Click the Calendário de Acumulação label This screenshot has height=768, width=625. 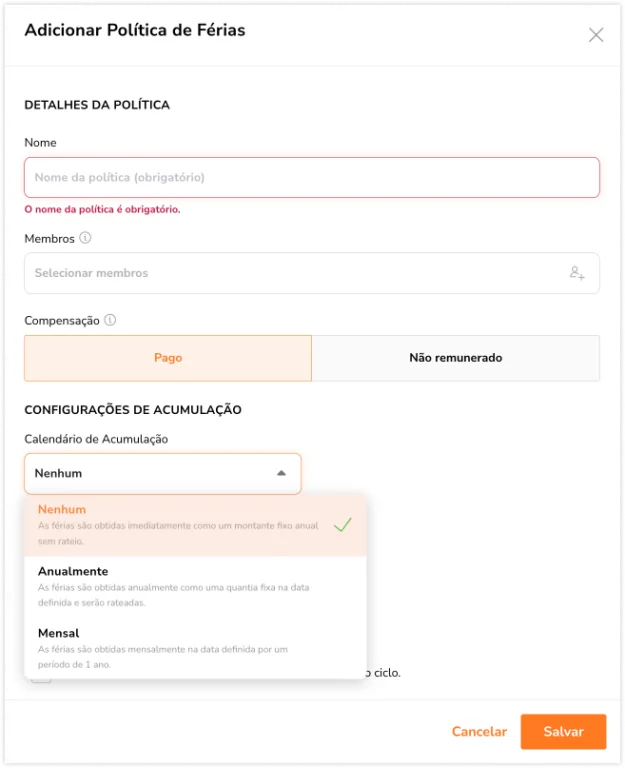pos(96,439)
